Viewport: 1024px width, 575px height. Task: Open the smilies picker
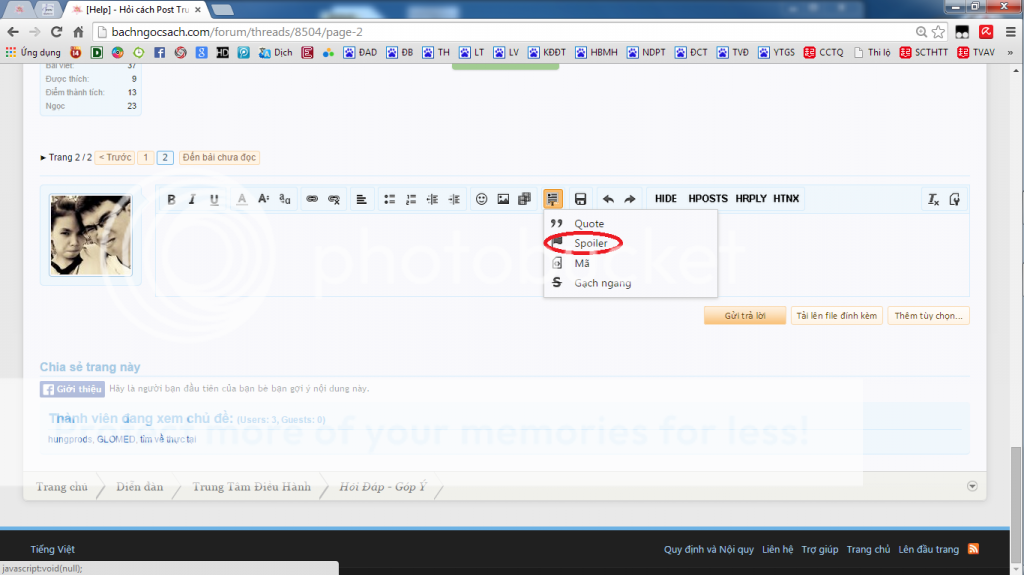coord(481,199)
